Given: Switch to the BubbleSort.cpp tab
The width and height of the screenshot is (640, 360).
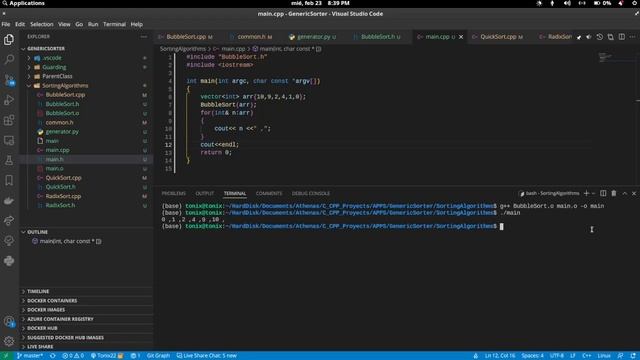Looking at the screenshot, I should 186,37.
